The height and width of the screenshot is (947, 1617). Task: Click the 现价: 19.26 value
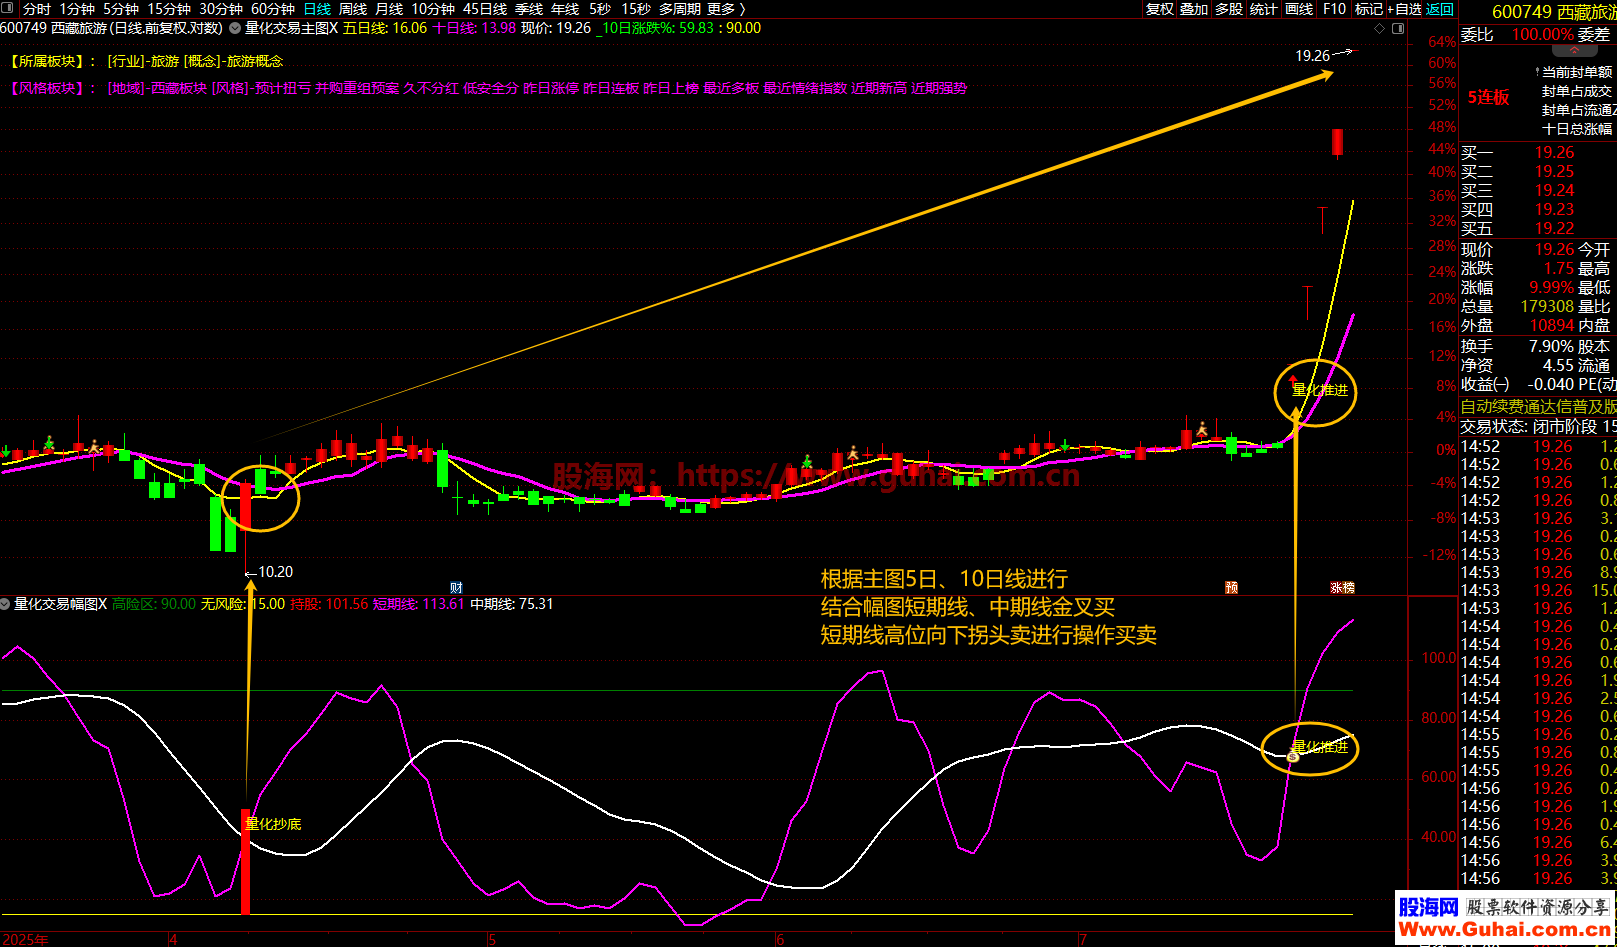tap(556, 28)
